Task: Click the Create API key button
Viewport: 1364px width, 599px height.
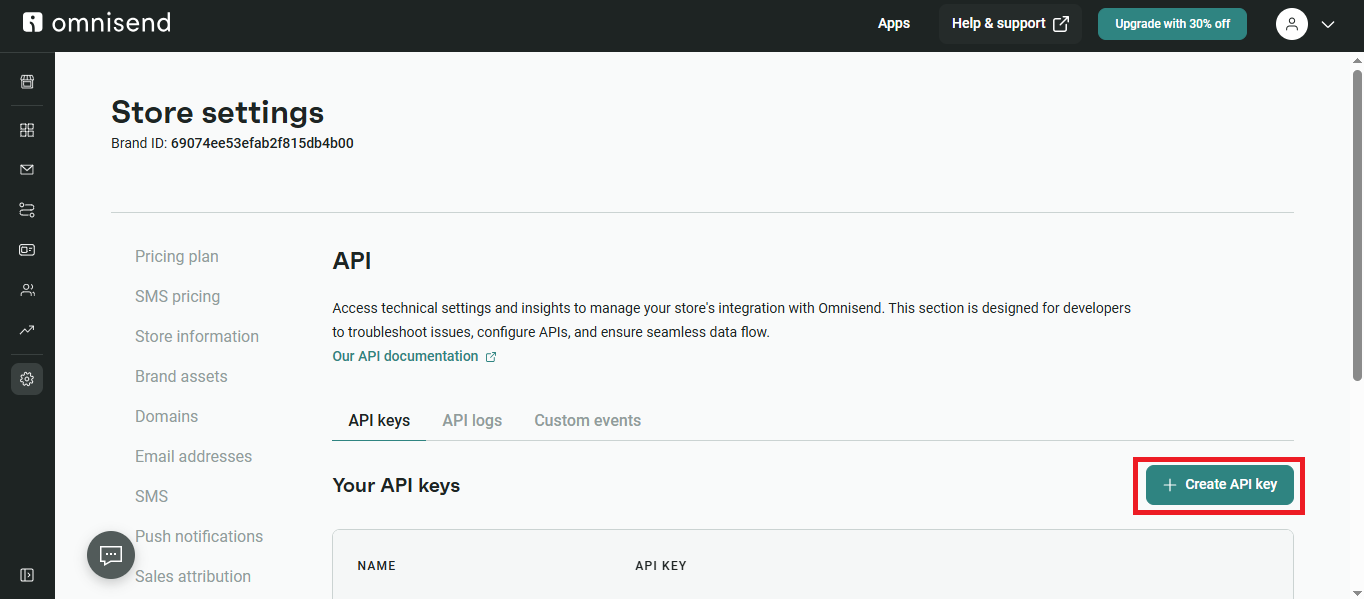Action: 1219,485
